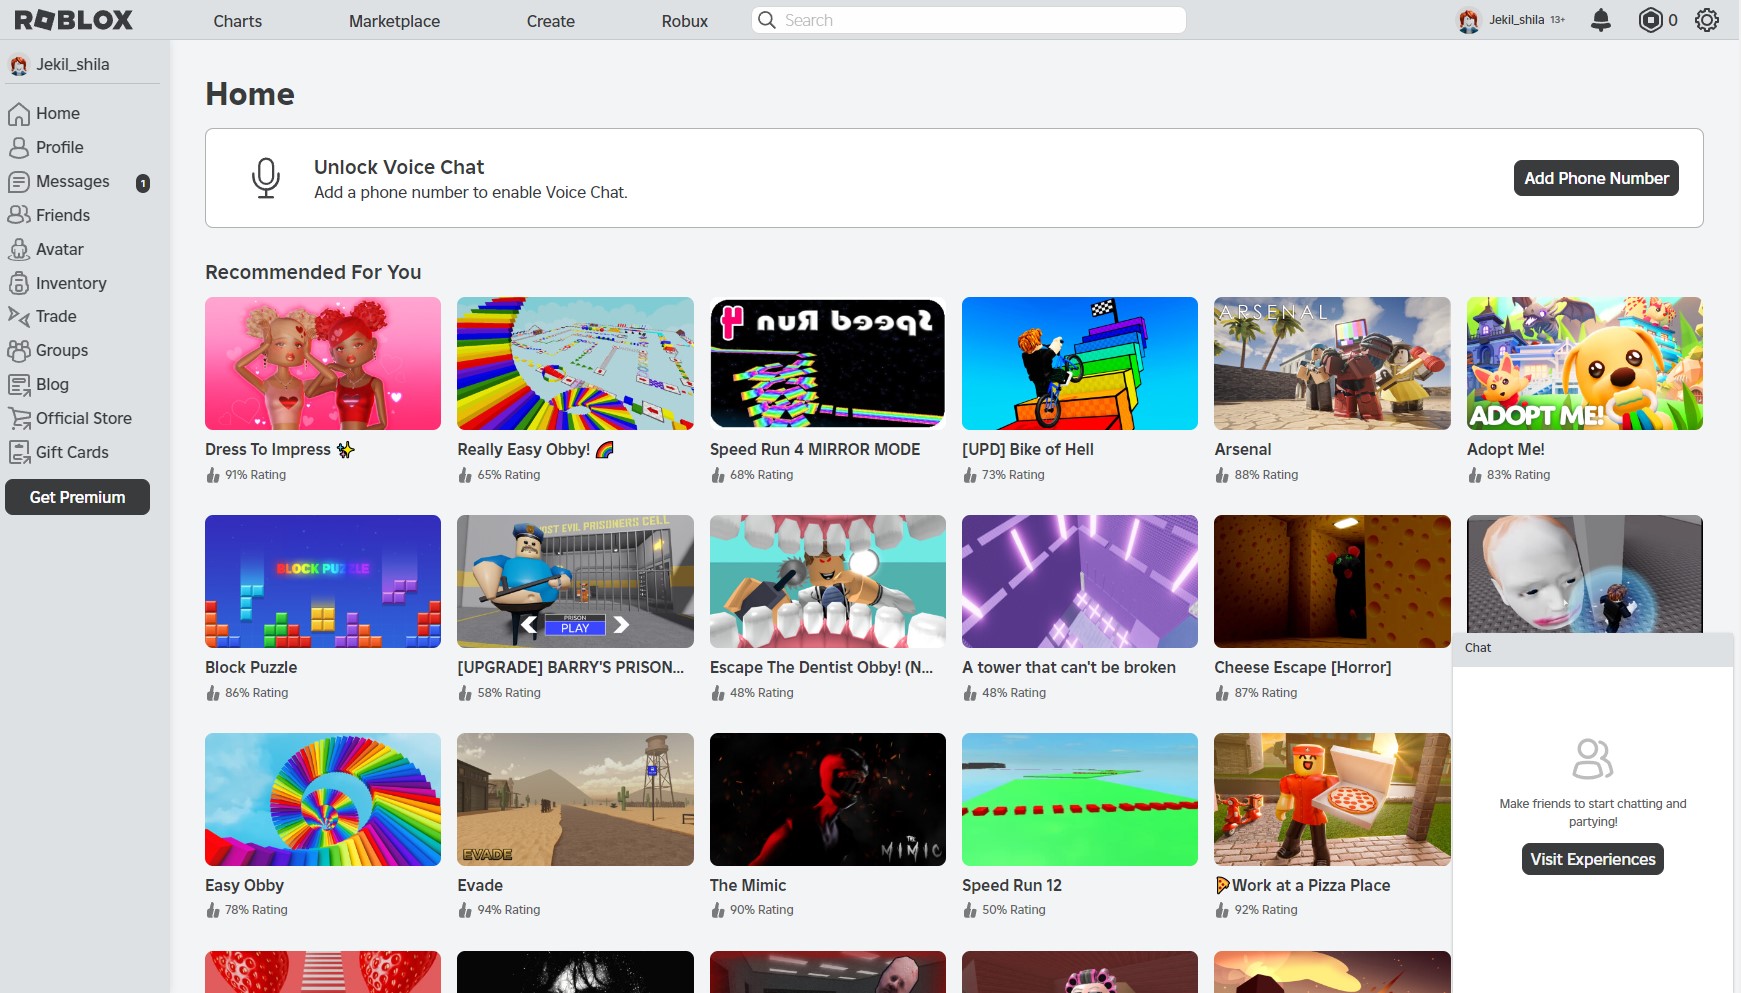Open the Robux tab

685,21
